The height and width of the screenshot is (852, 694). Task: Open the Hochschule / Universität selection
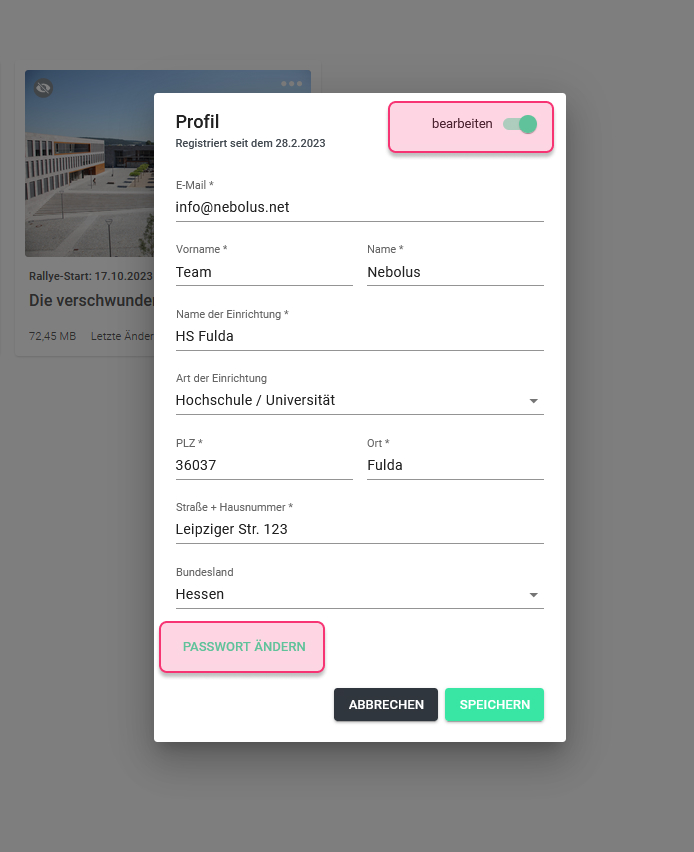pos(359,400)
